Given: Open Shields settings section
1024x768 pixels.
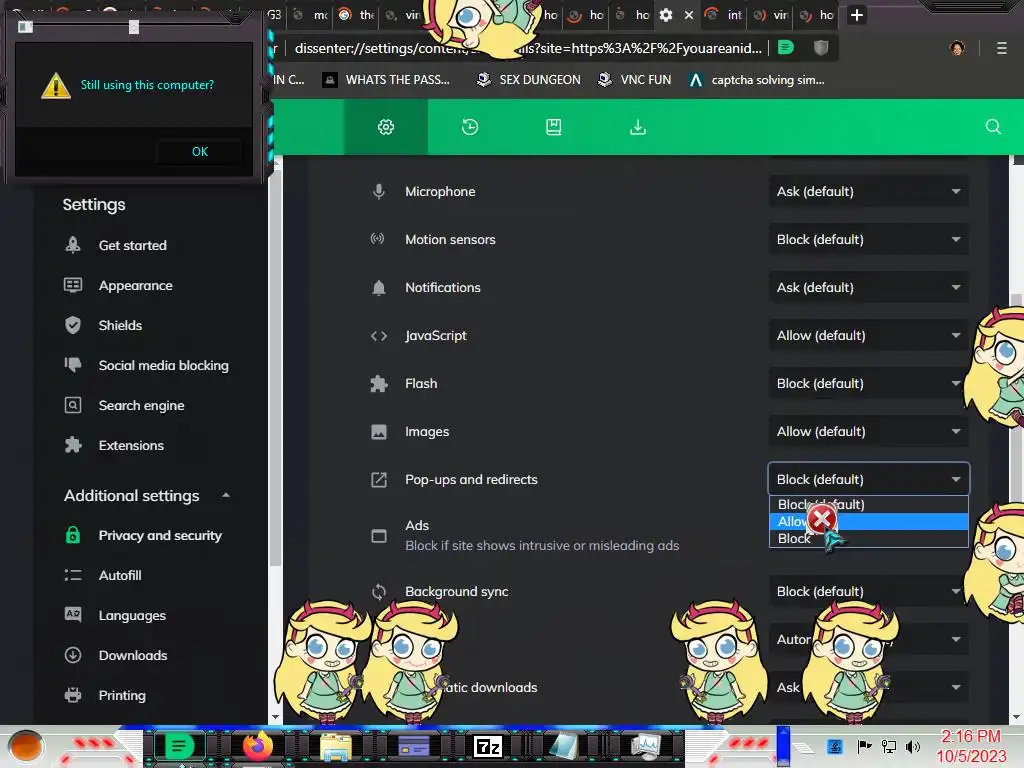Looking at the screenshot, I should click(x=120, y=325).
